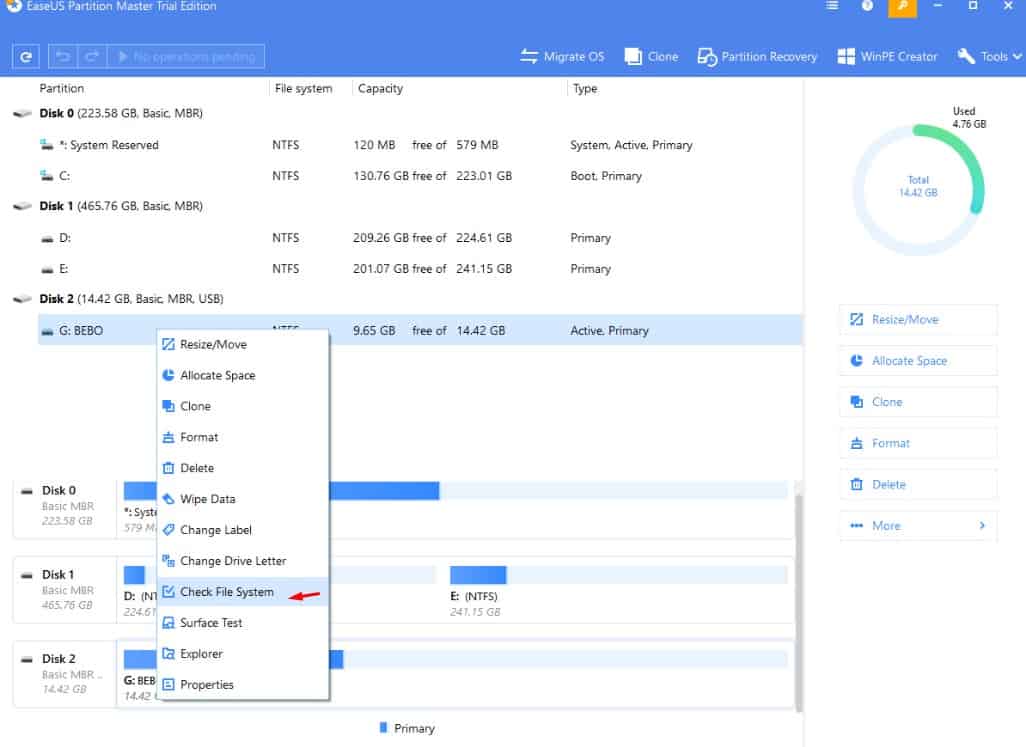
Task: Click the help question mark icon
Action: point(867,6)
